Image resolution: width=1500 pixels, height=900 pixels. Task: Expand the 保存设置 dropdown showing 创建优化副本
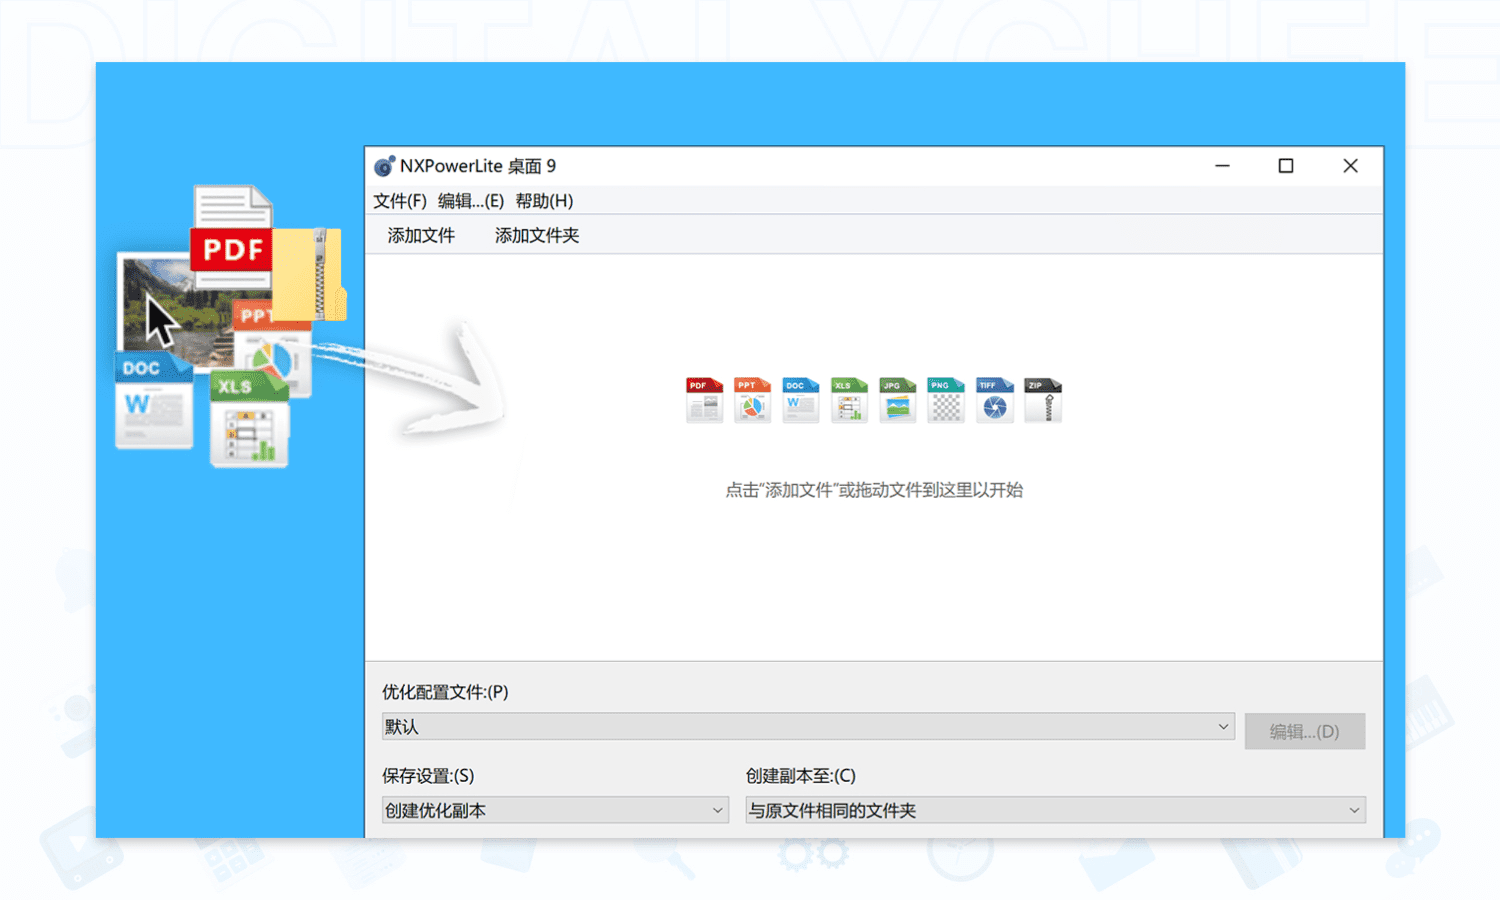coord(555,810)
